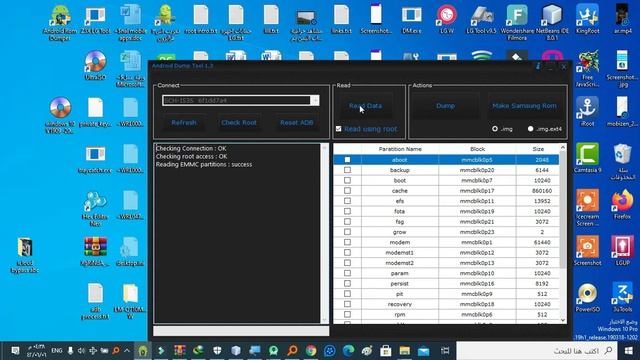Show hidden system tray icons chevron
The image size is (640, 360).
pyautogui.click(x=127, y=351)
